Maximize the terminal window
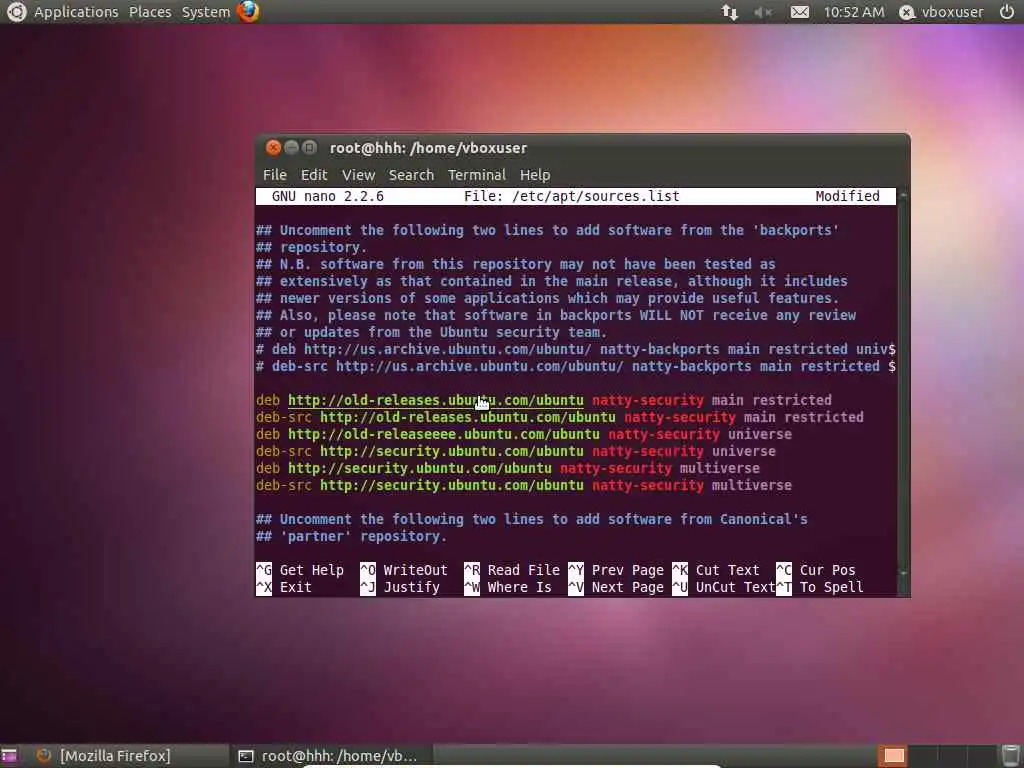Screen dimensions: 1024x768 tap(310, 148)
